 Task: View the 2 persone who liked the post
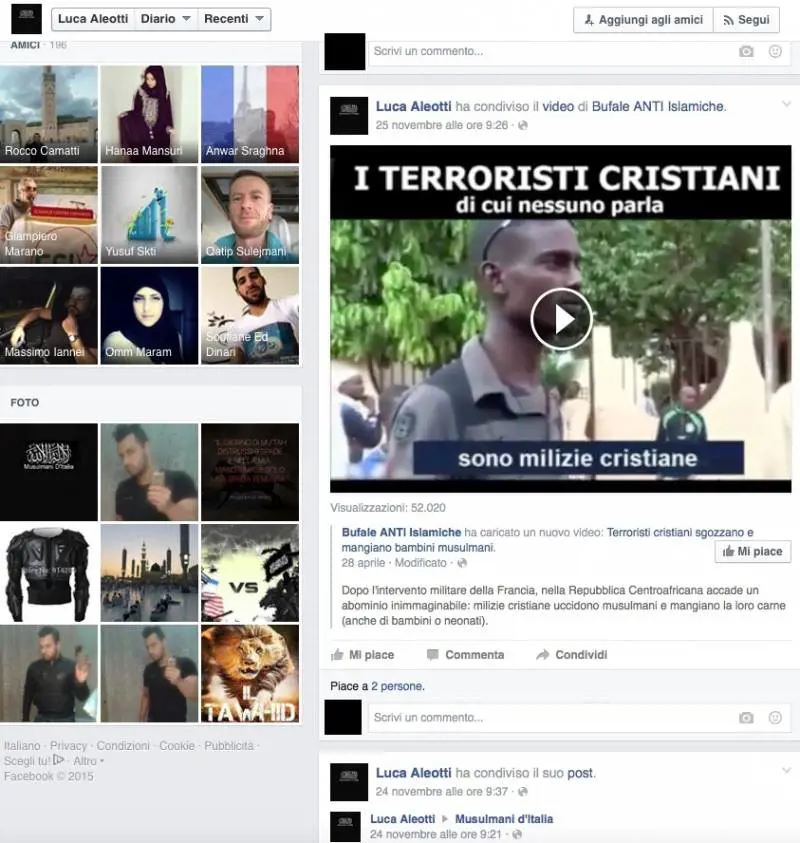pos(397,687)
